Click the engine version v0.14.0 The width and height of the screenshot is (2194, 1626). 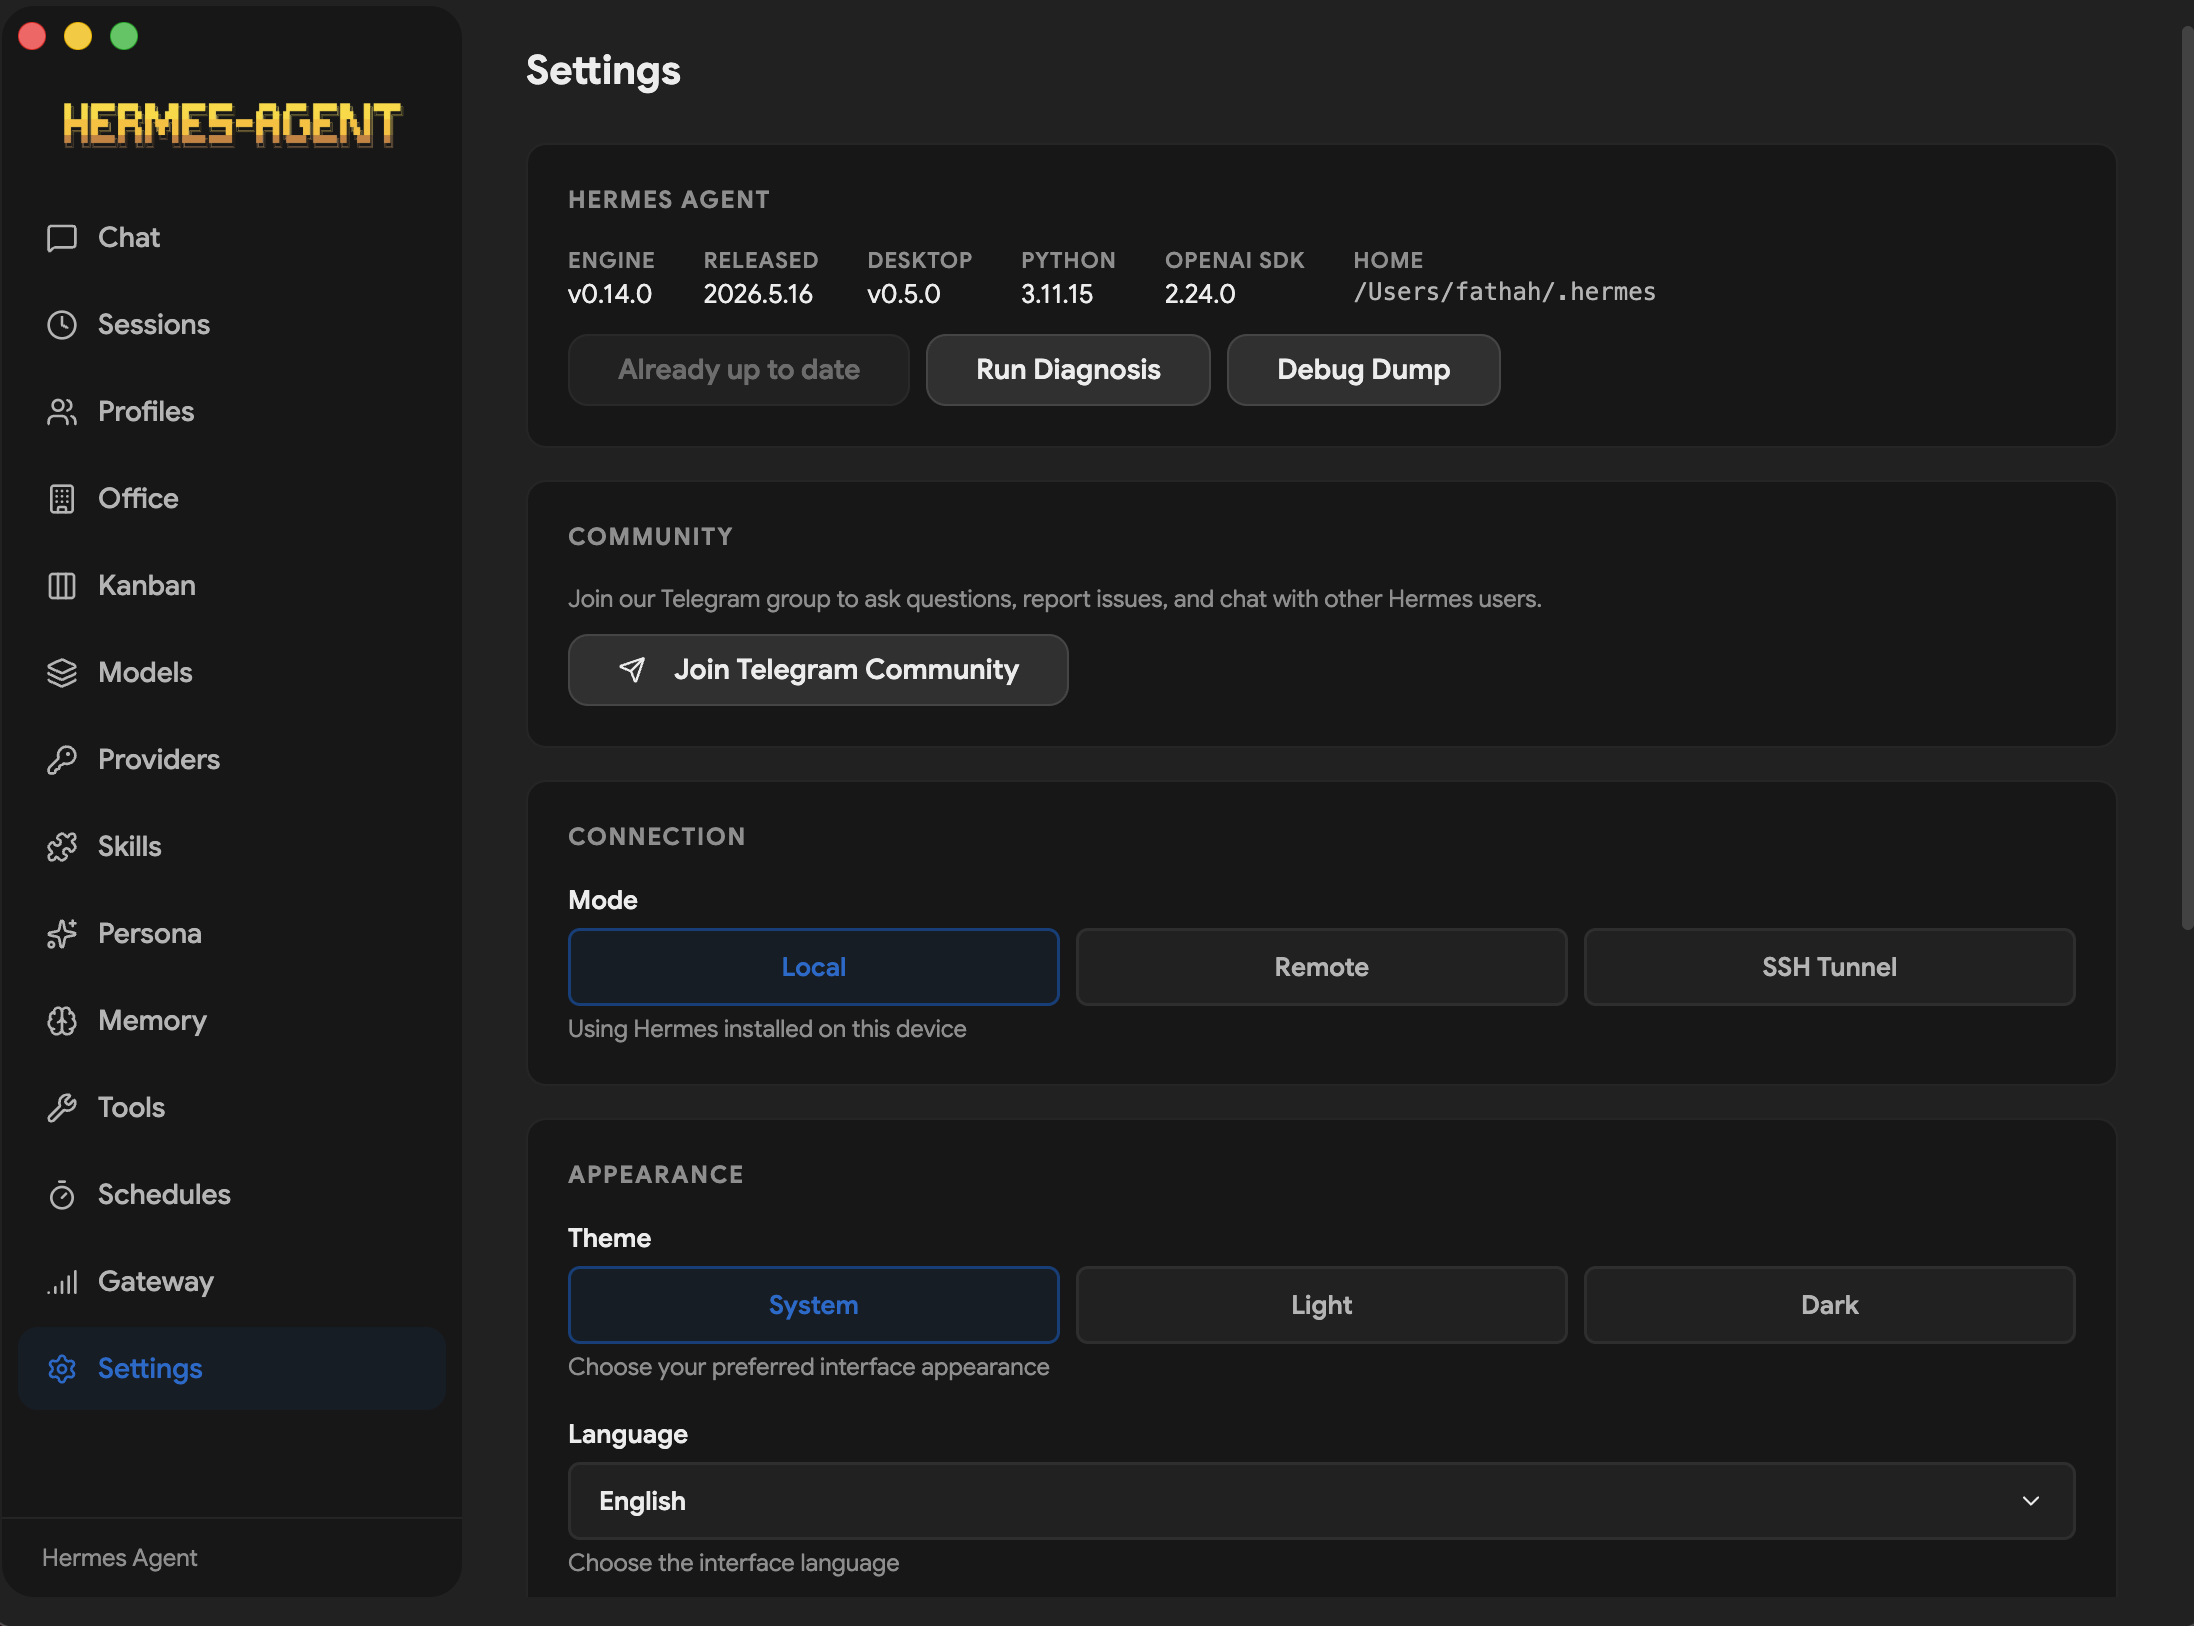610,294
